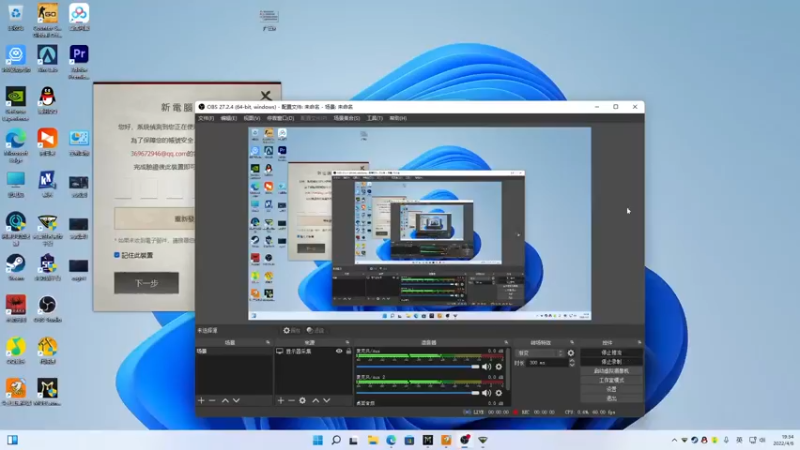The width and height of the screenshot is (800, 450).
Task: Select the Steam desktop icon
Action: [x=16, y=267]
